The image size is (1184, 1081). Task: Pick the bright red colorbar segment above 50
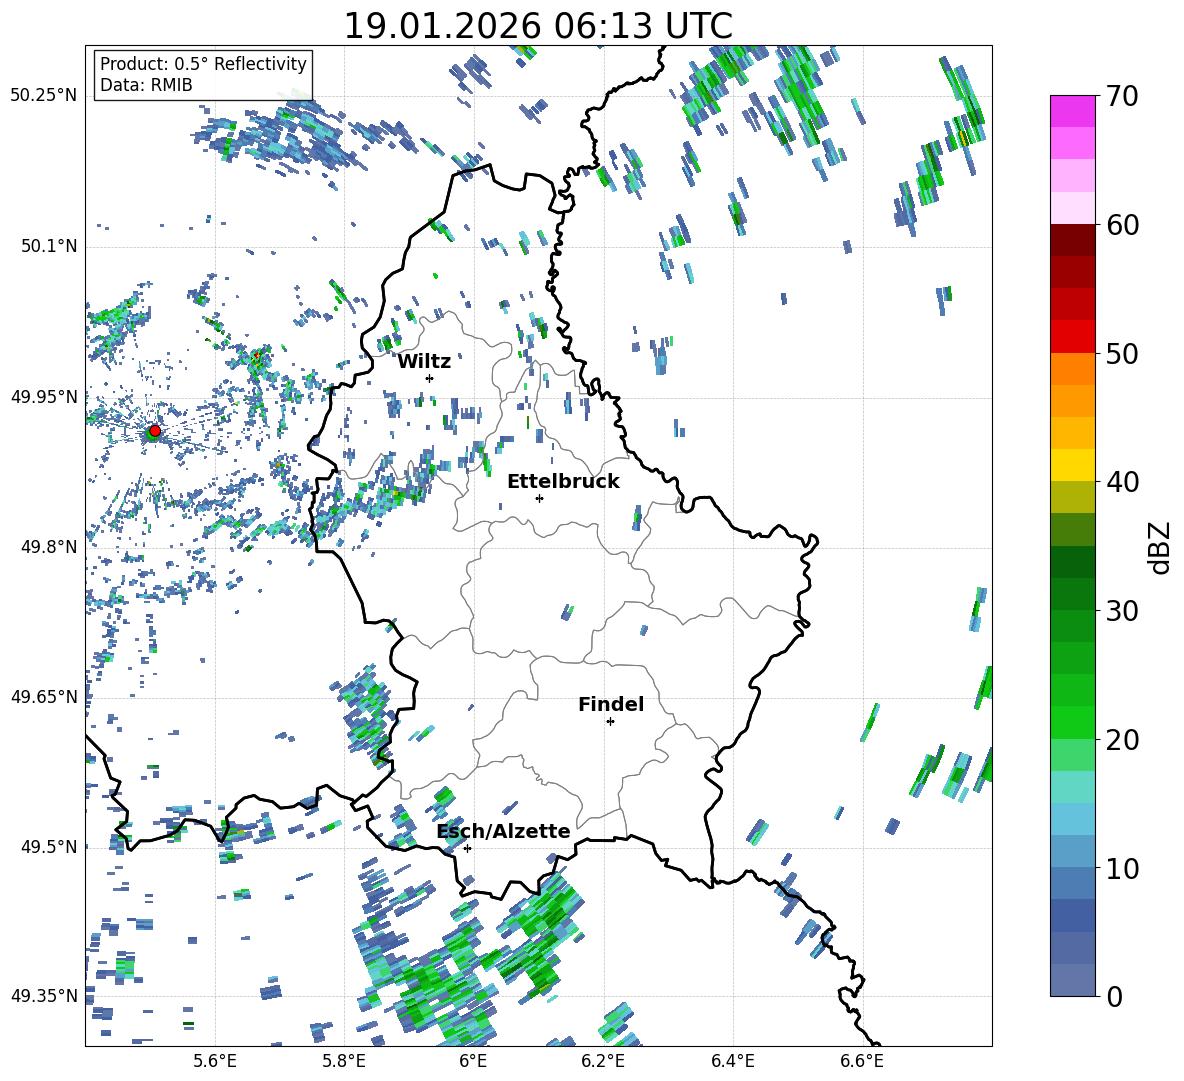(1073, 336)
